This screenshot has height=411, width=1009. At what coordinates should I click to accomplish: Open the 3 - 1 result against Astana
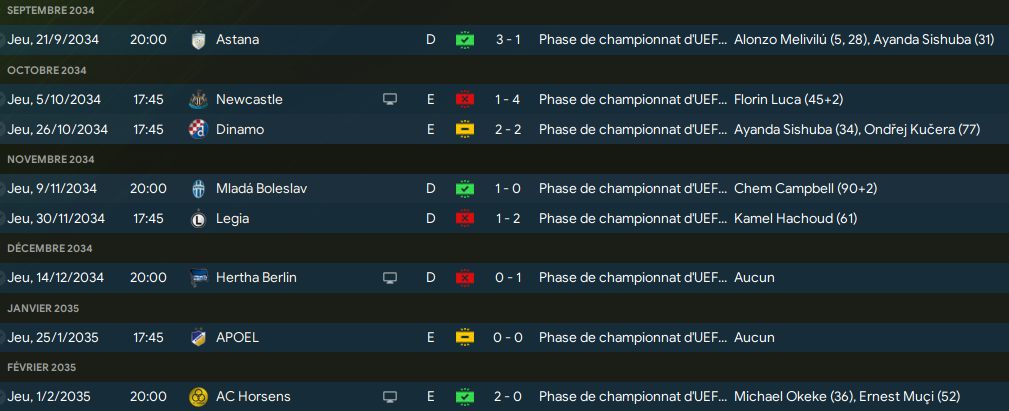point(508,40)
